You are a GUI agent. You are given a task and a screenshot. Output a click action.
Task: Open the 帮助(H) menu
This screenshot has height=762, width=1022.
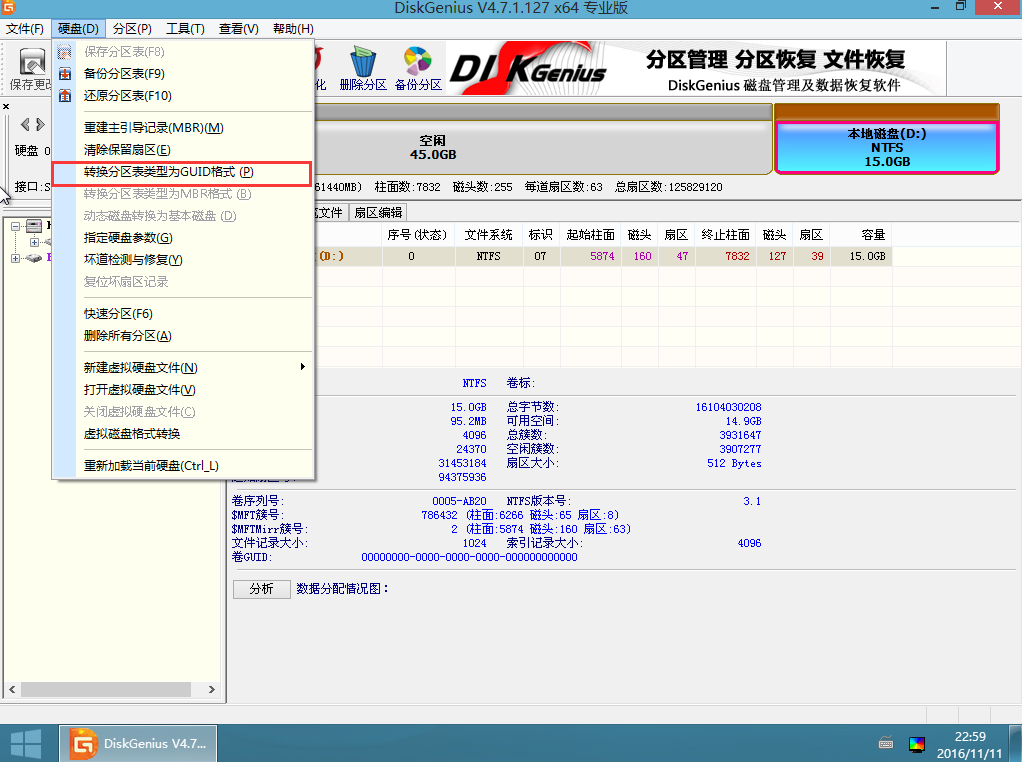coord(293,29)
